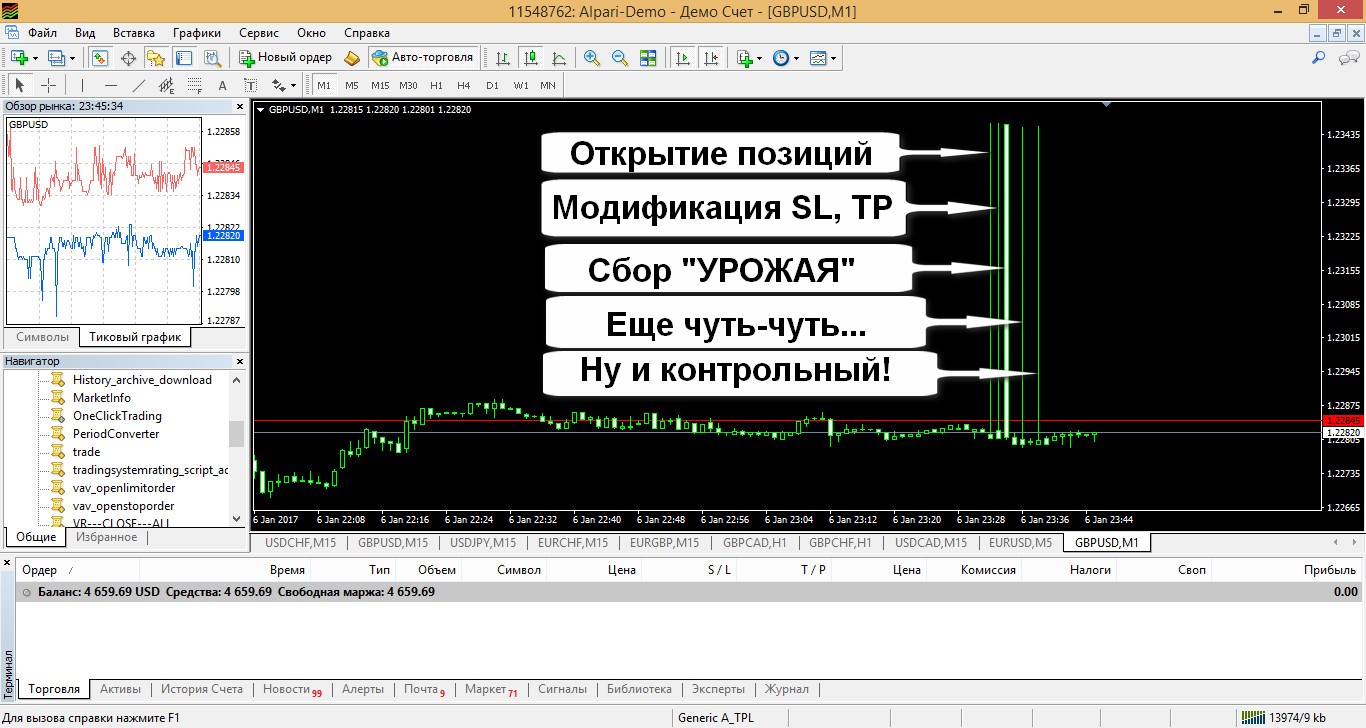Zoom out of the chart
Viewport: 1366px width, 728px height.
point(620,58)
